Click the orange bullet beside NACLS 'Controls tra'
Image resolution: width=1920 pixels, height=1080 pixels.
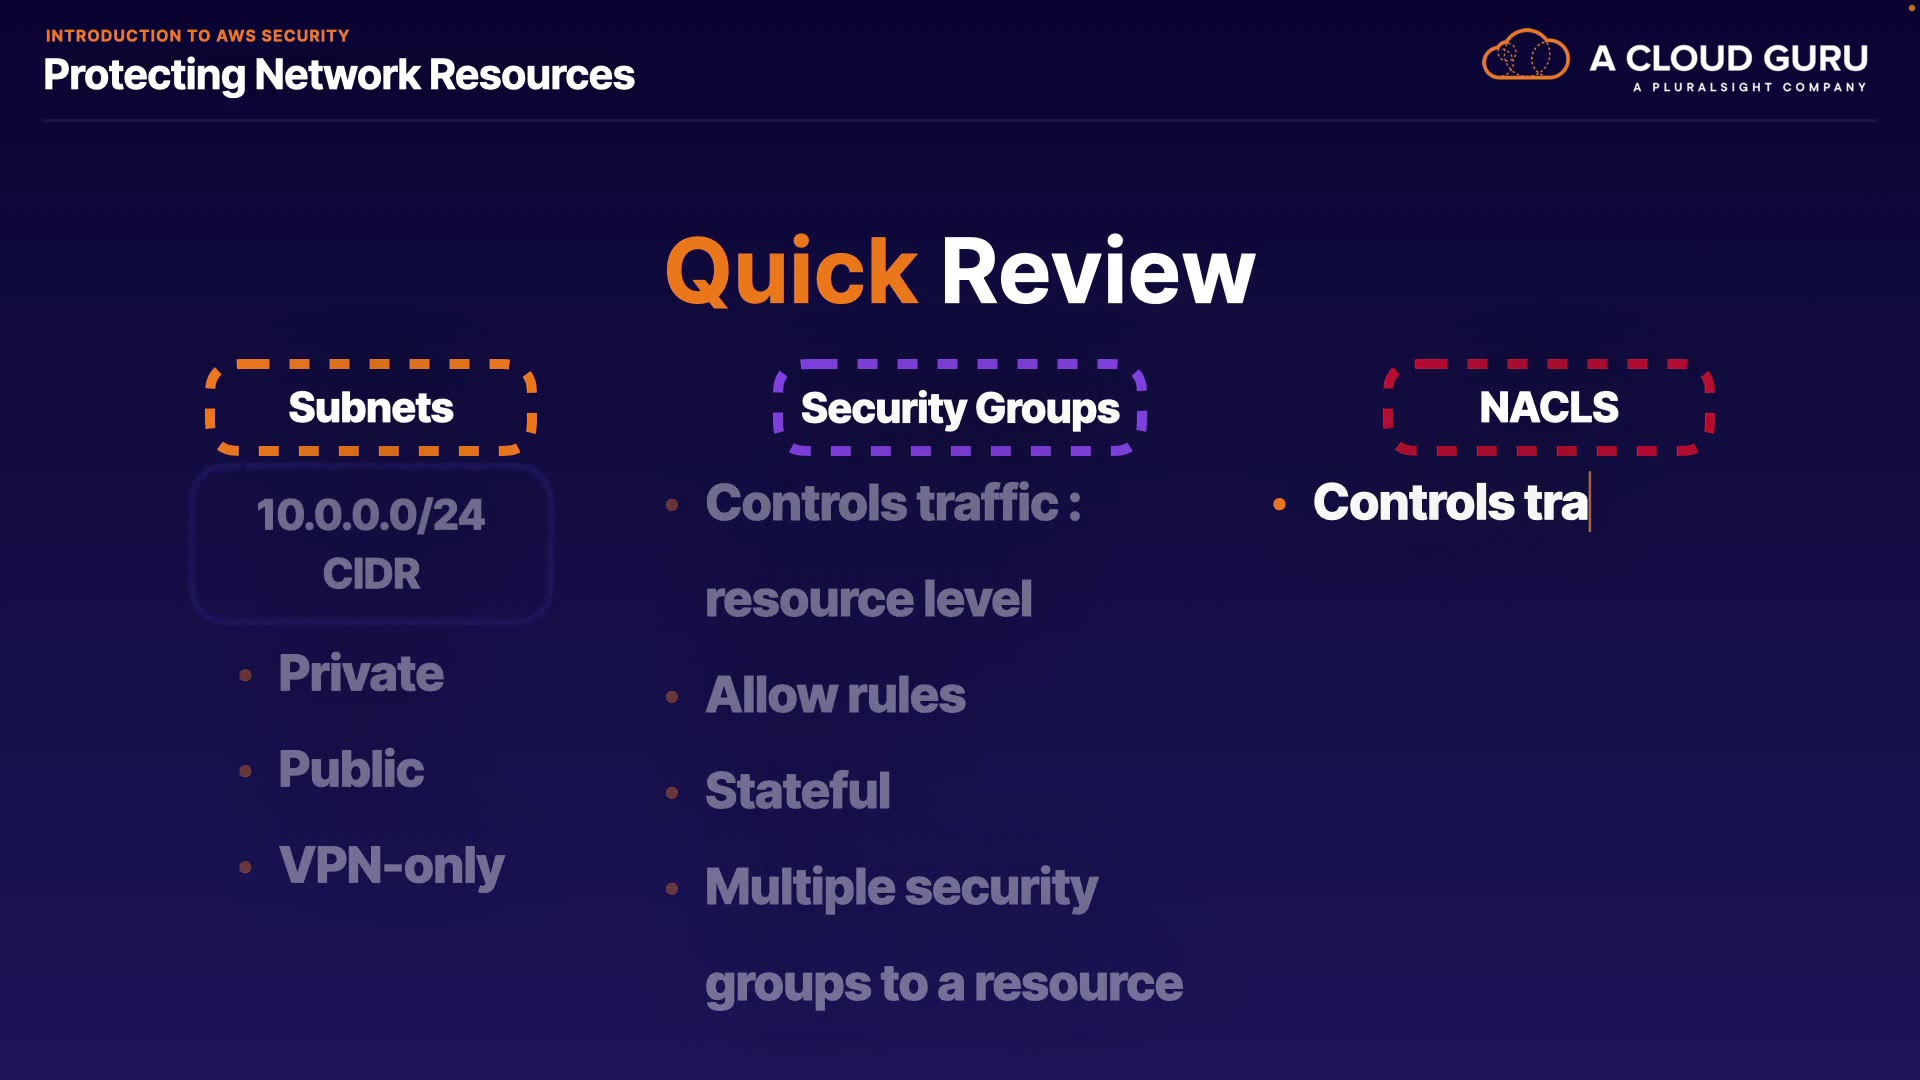point(1279,504)
